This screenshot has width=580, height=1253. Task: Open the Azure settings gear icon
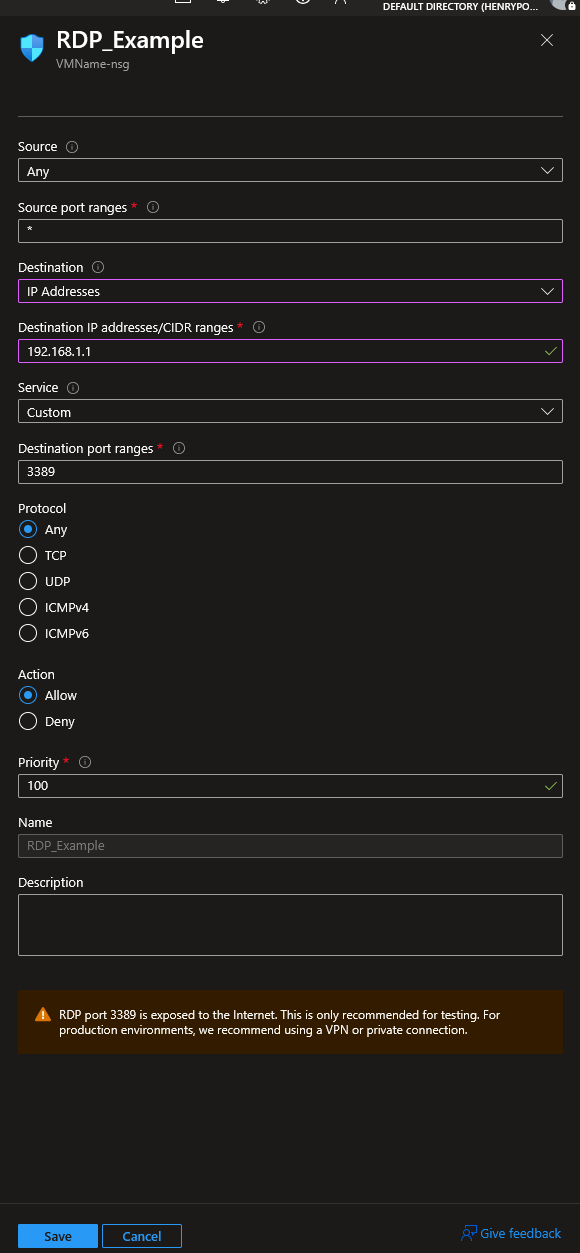(x=261, y=3)
